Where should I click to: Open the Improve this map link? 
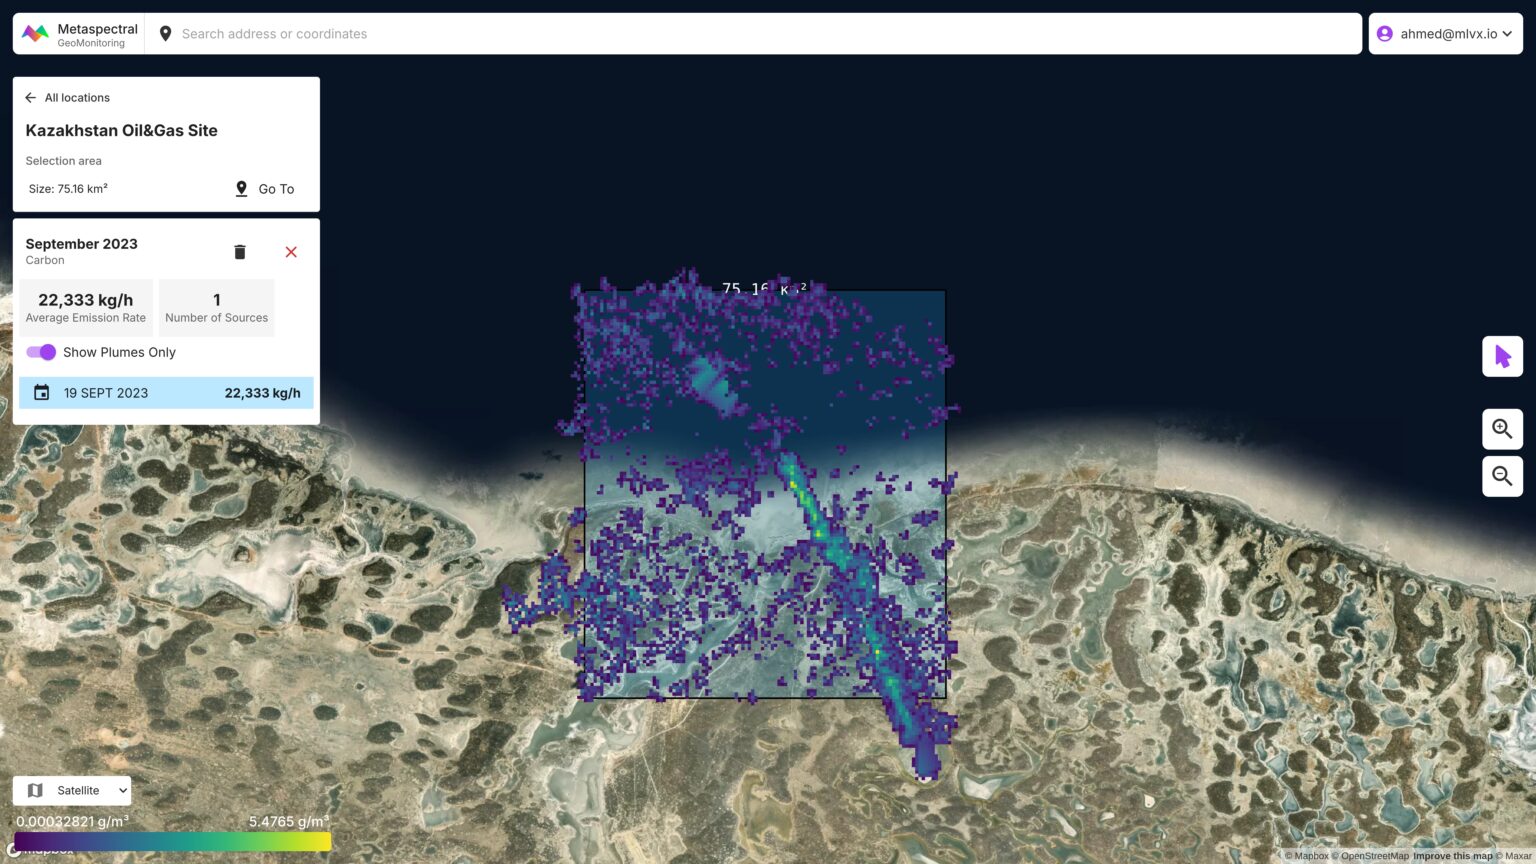pos(1453,856)
